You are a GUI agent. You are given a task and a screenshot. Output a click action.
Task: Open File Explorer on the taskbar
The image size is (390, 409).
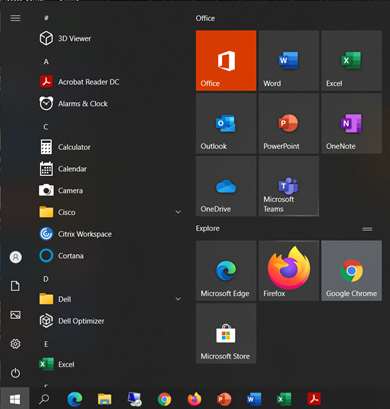tap(104, 399)
